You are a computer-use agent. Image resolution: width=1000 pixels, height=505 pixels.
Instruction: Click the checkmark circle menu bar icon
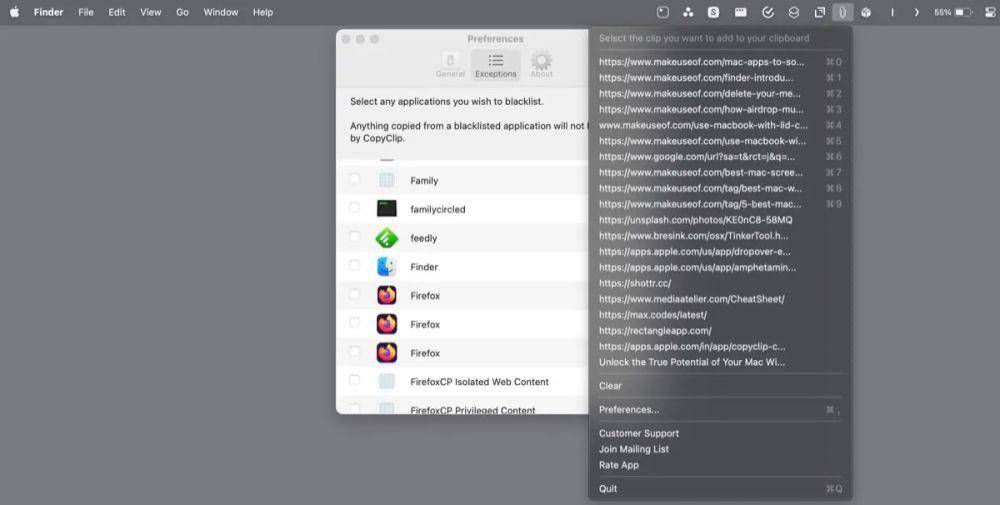pos(768,12)
